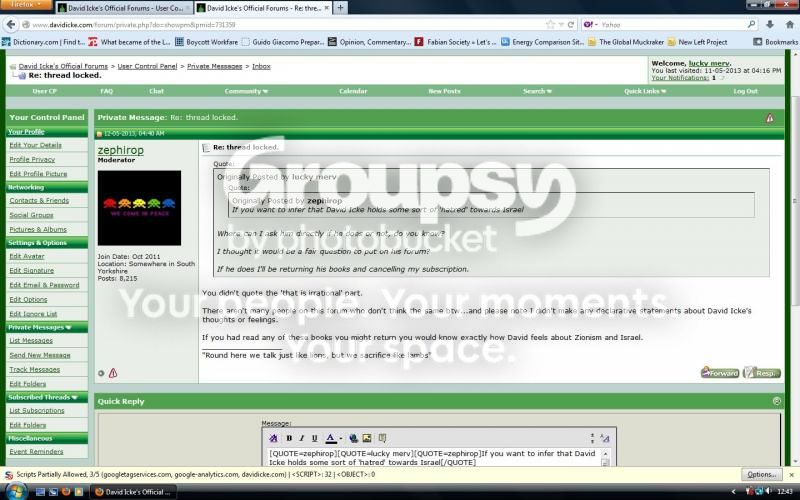
Task: Click the browser Back arrow button
Action: coord(11,24)
